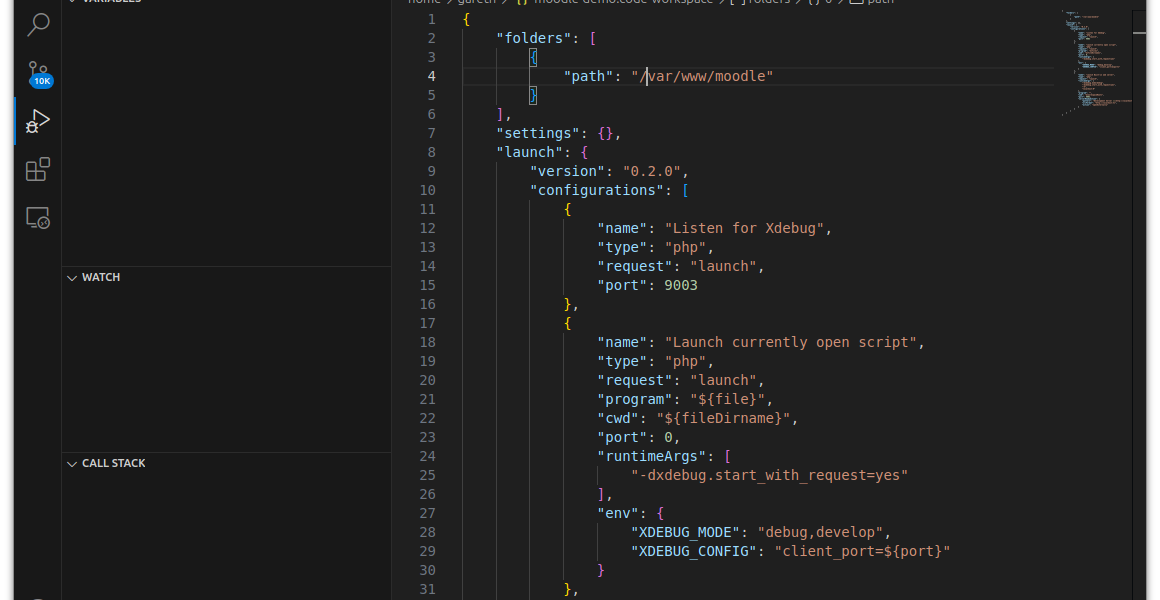Screen dimensions: 1160x600
Task: Click the CALL STACK header label
Action: point(113,463)
